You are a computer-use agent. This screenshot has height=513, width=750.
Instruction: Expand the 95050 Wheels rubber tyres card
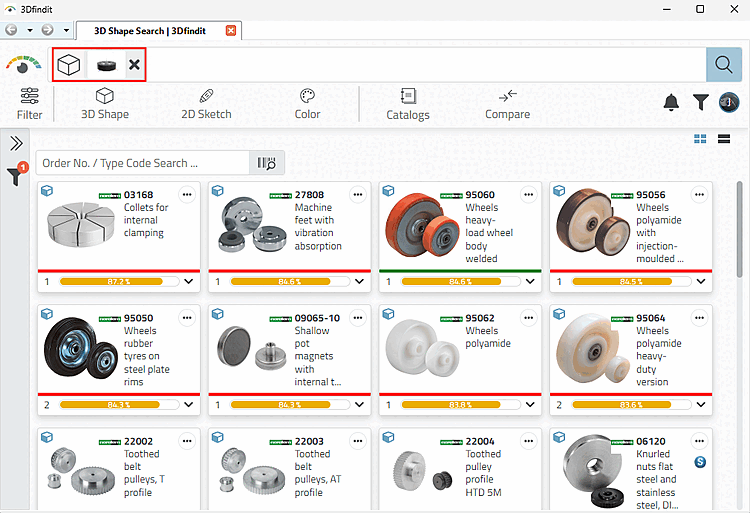point(189,405)
